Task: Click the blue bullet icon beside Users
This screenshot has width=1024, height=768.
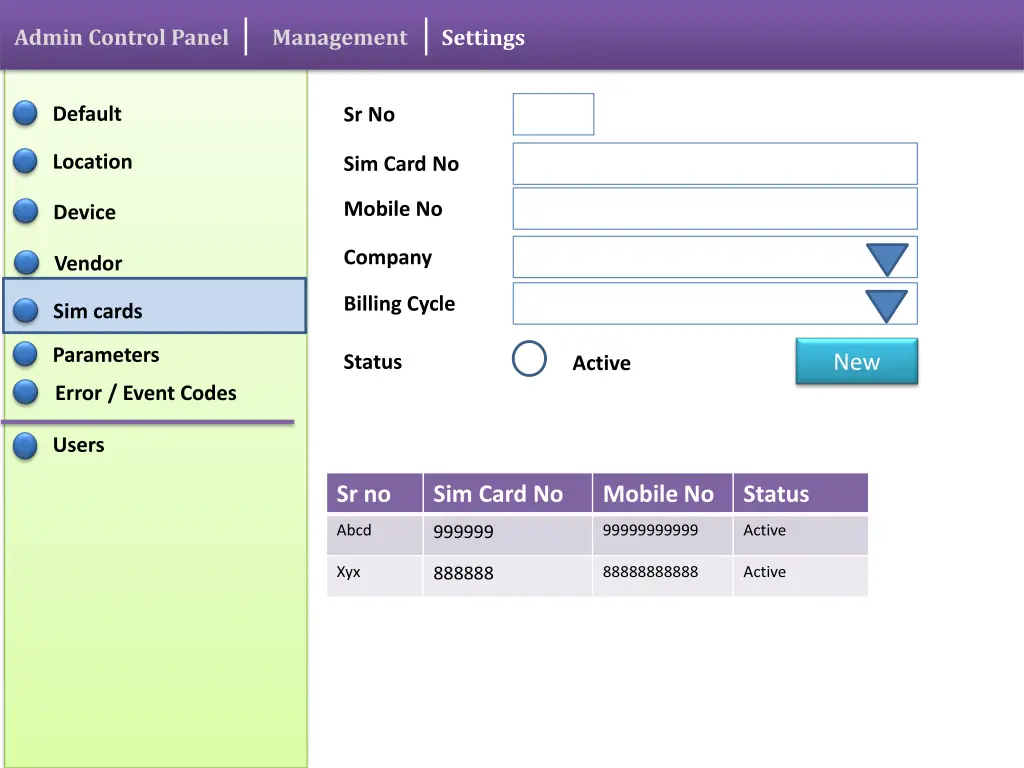Action: pos(25,446)
